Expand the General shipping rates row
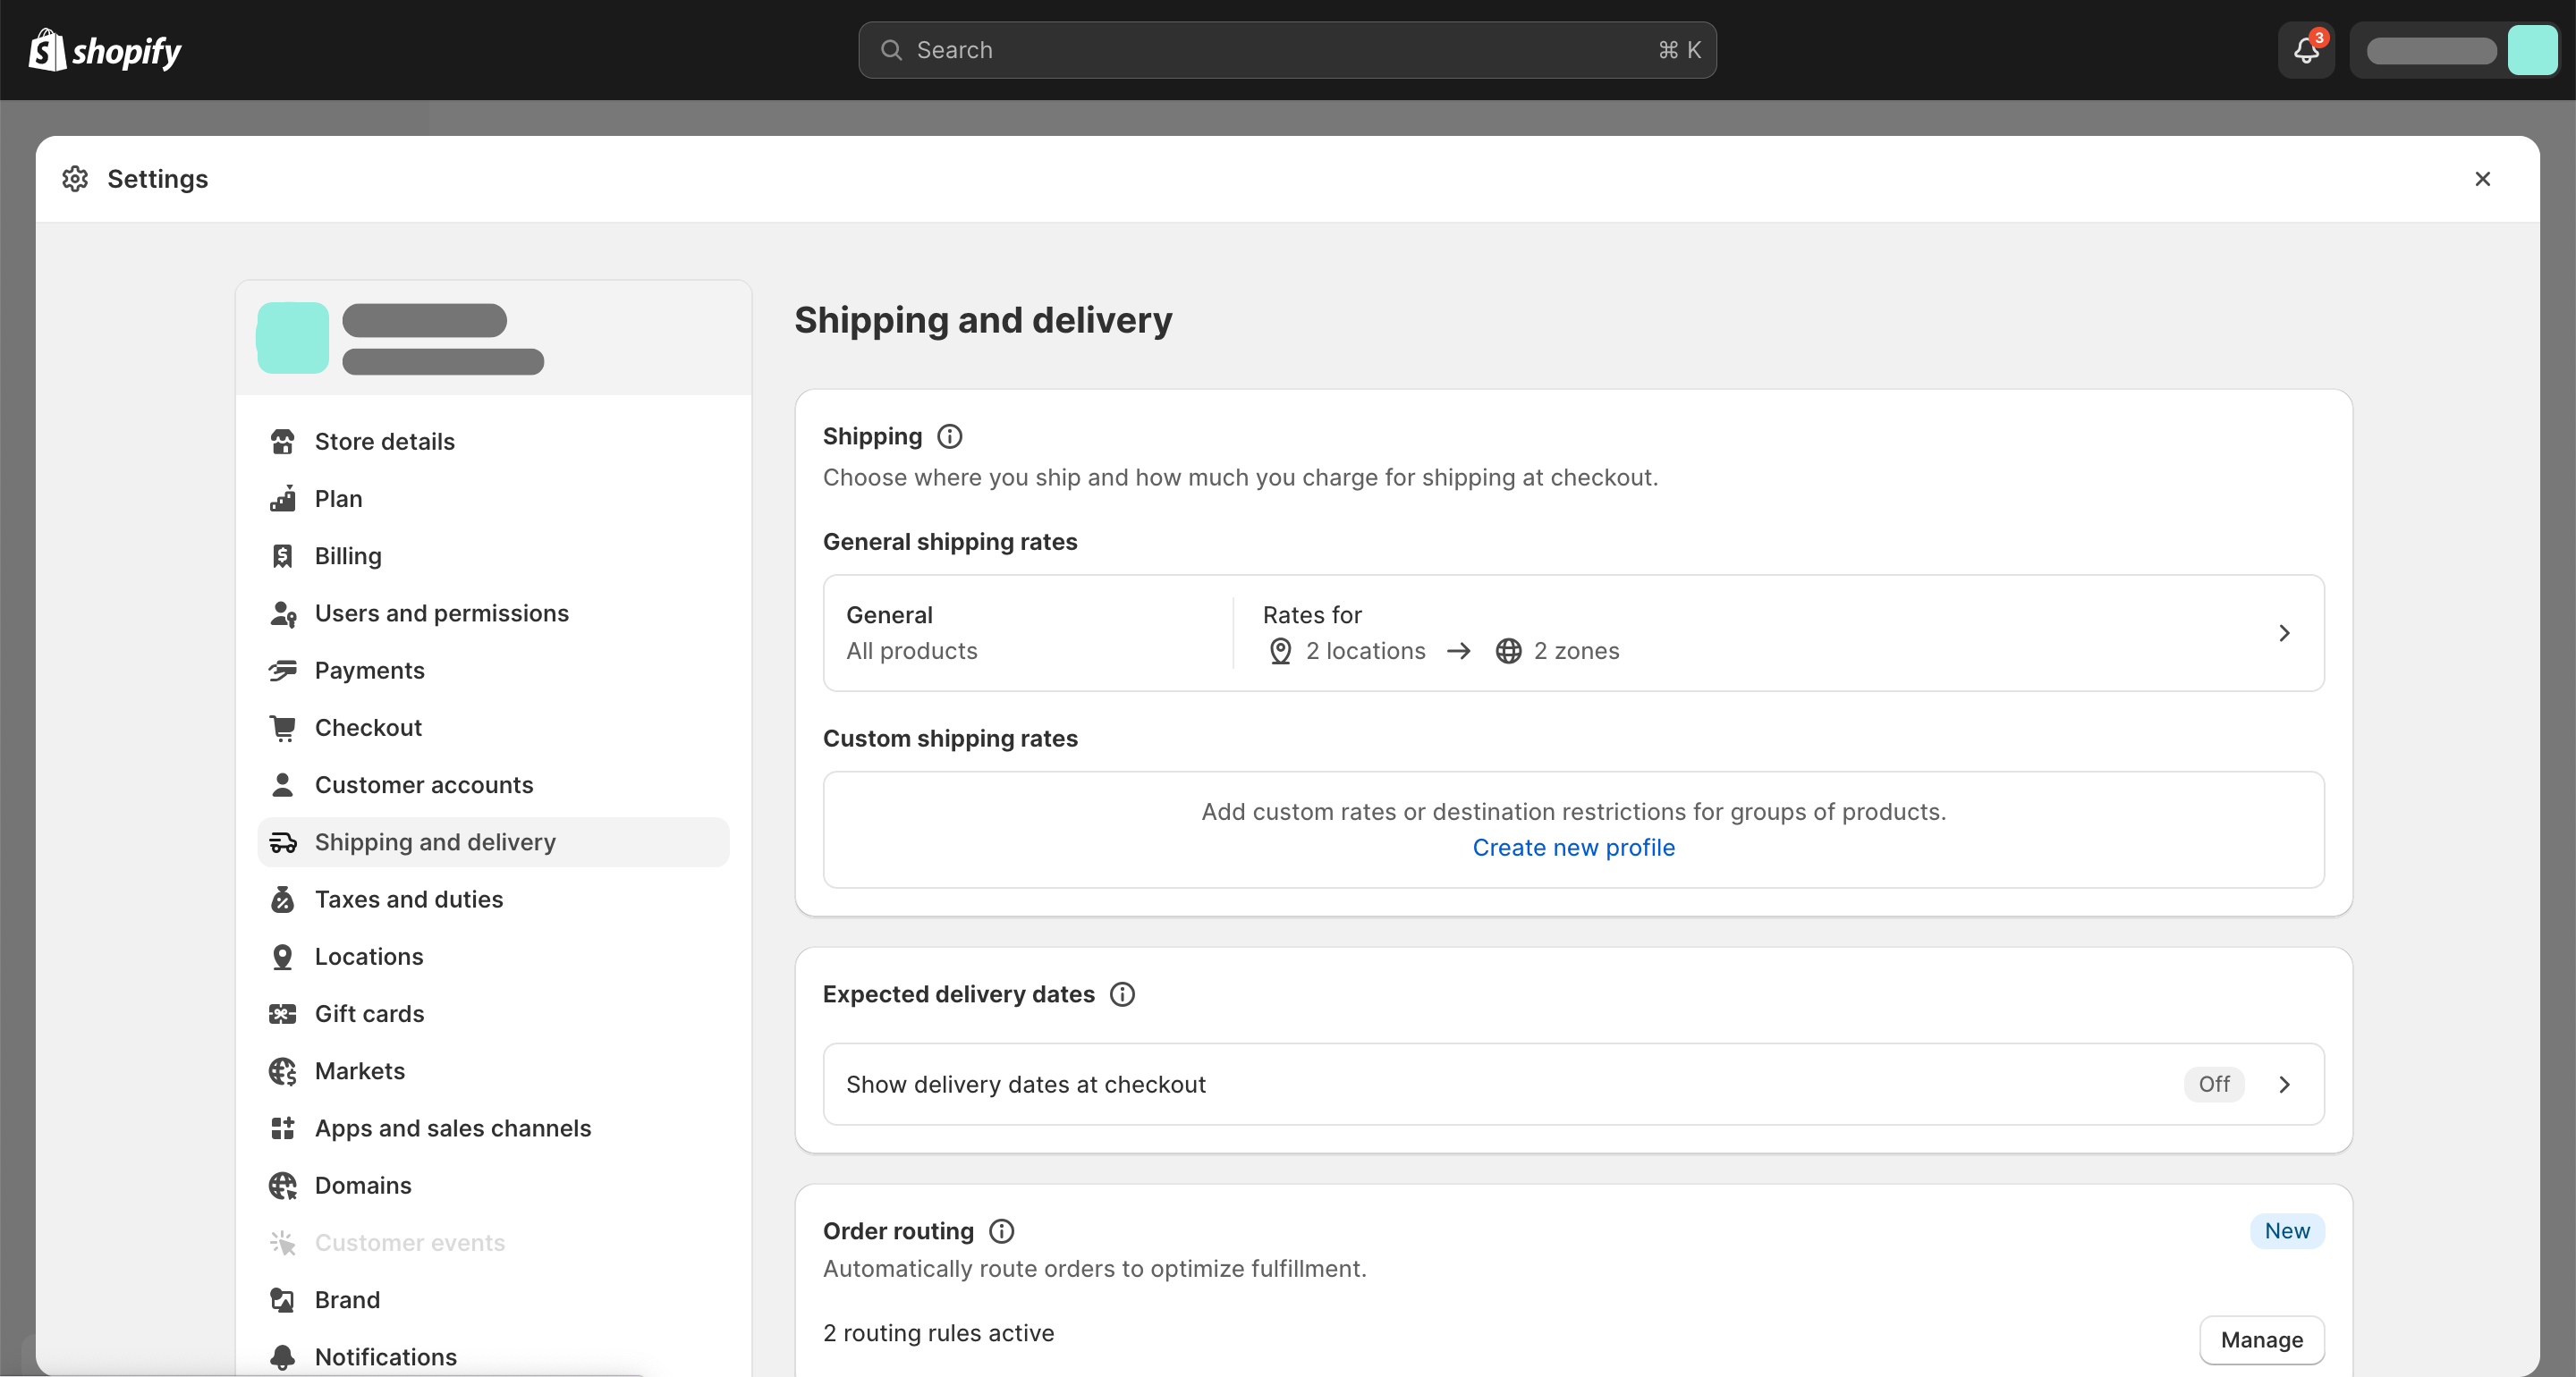 (x=2288, y=632)
